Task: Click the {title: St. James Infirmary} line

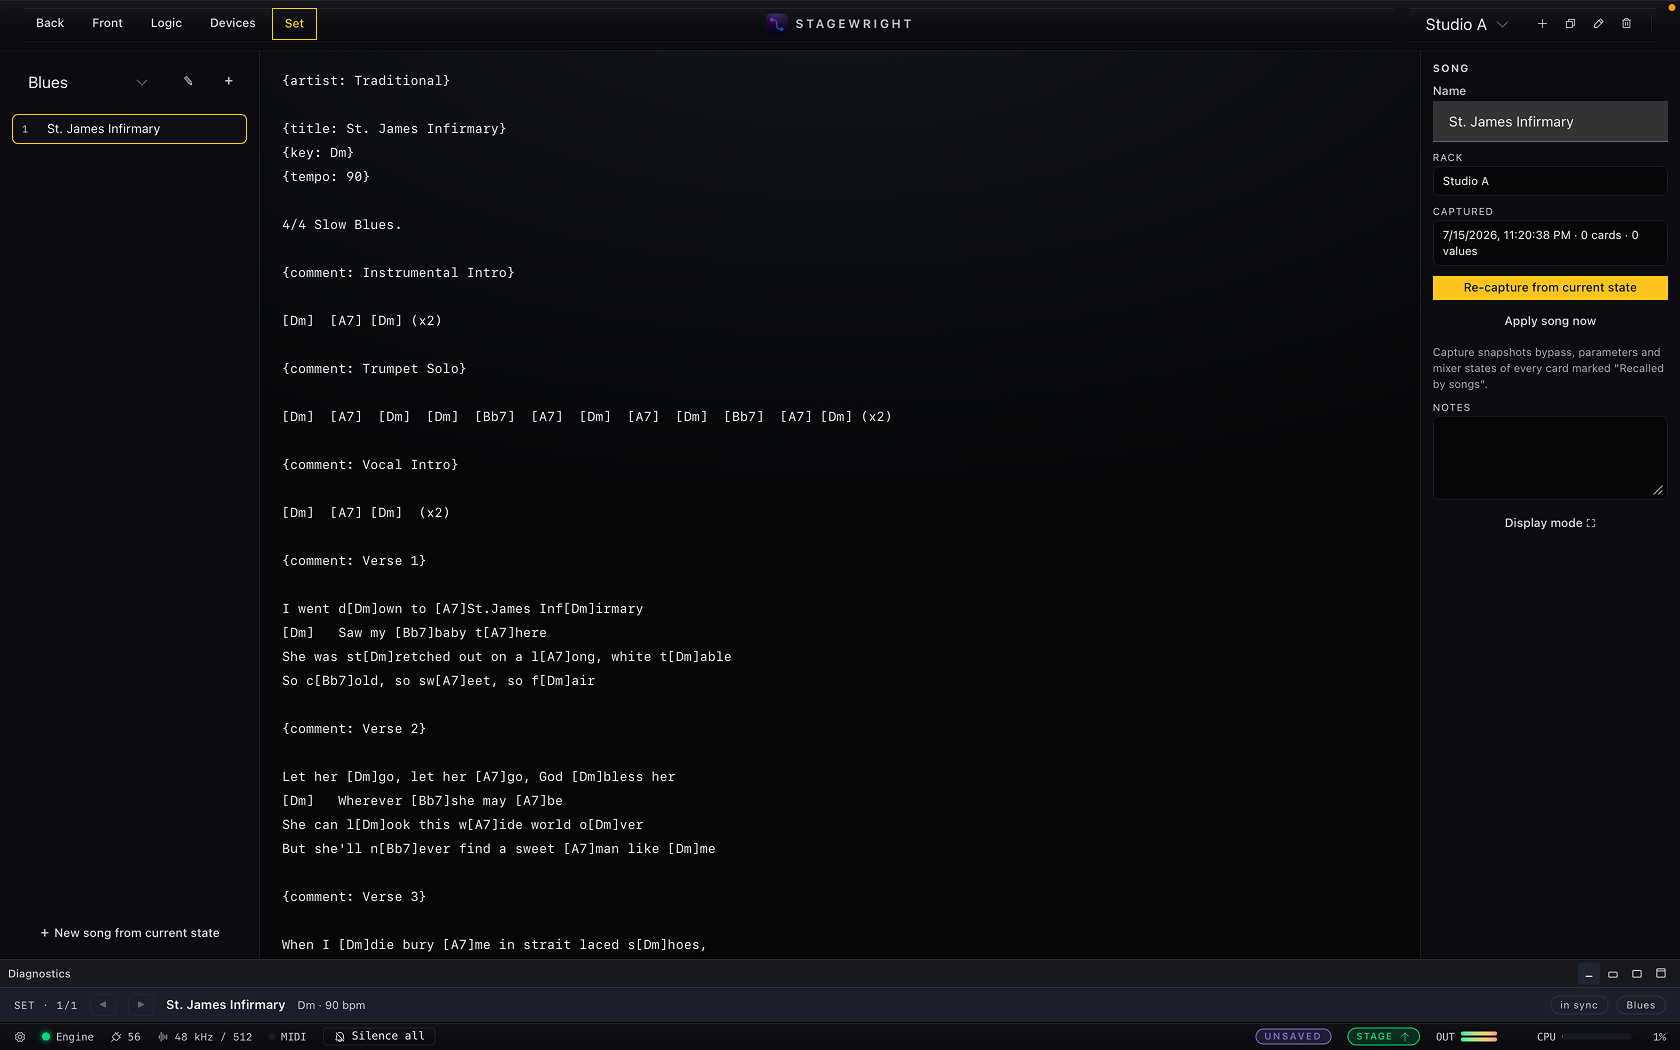Action: [x=394, y=129]
